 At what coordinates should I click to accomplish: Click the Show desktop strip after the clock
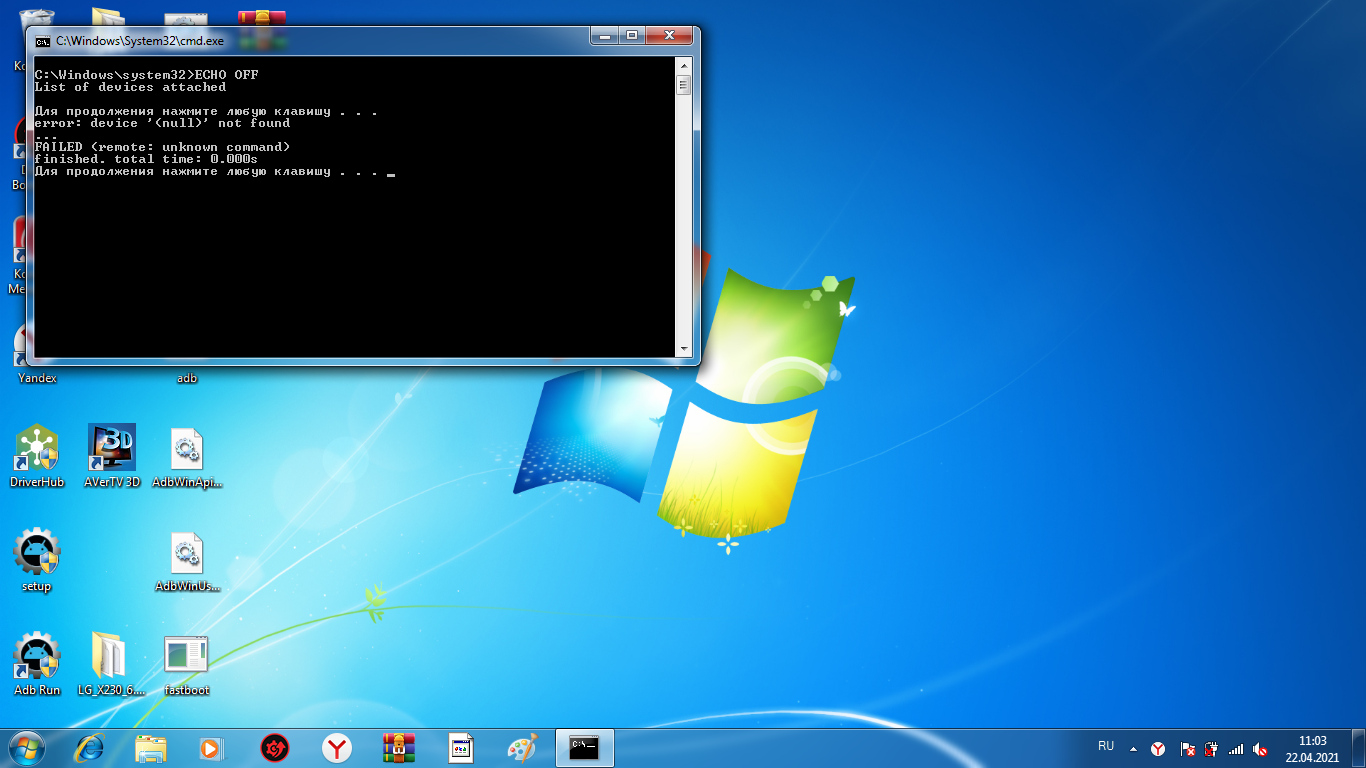1359,748
